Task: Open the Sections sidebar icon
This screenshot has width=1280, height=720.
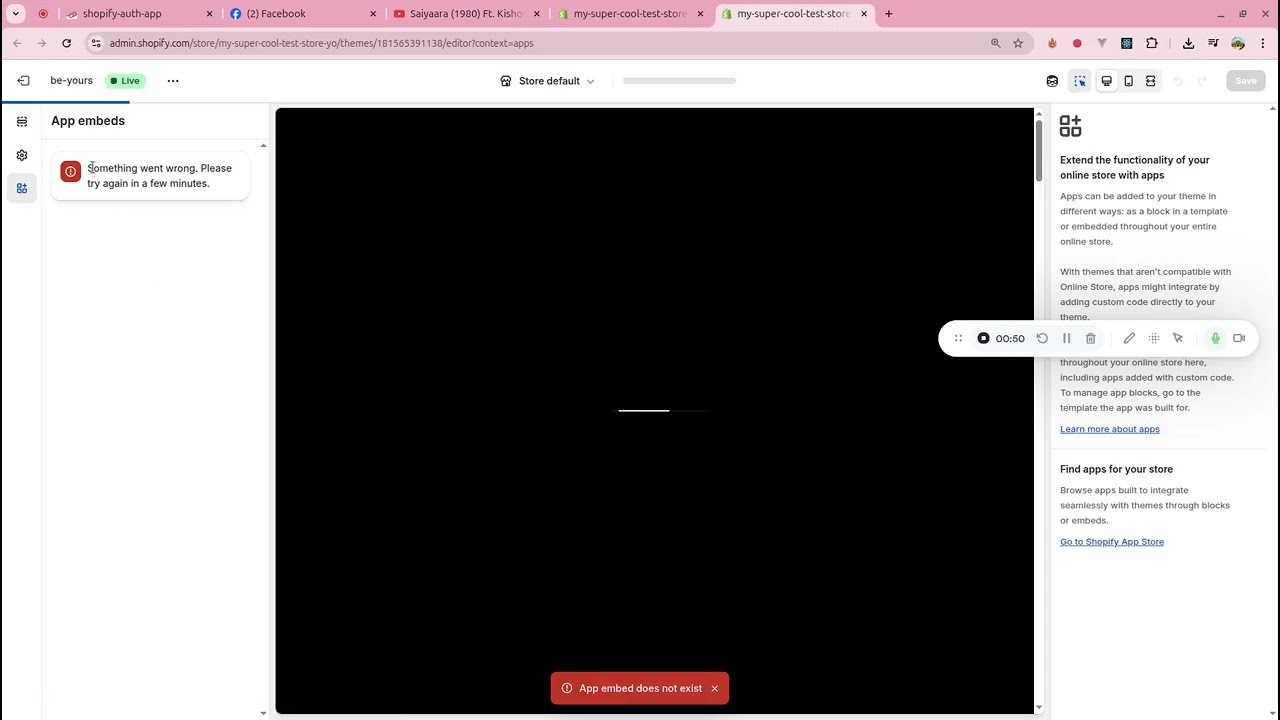Action: coord(22,122)
